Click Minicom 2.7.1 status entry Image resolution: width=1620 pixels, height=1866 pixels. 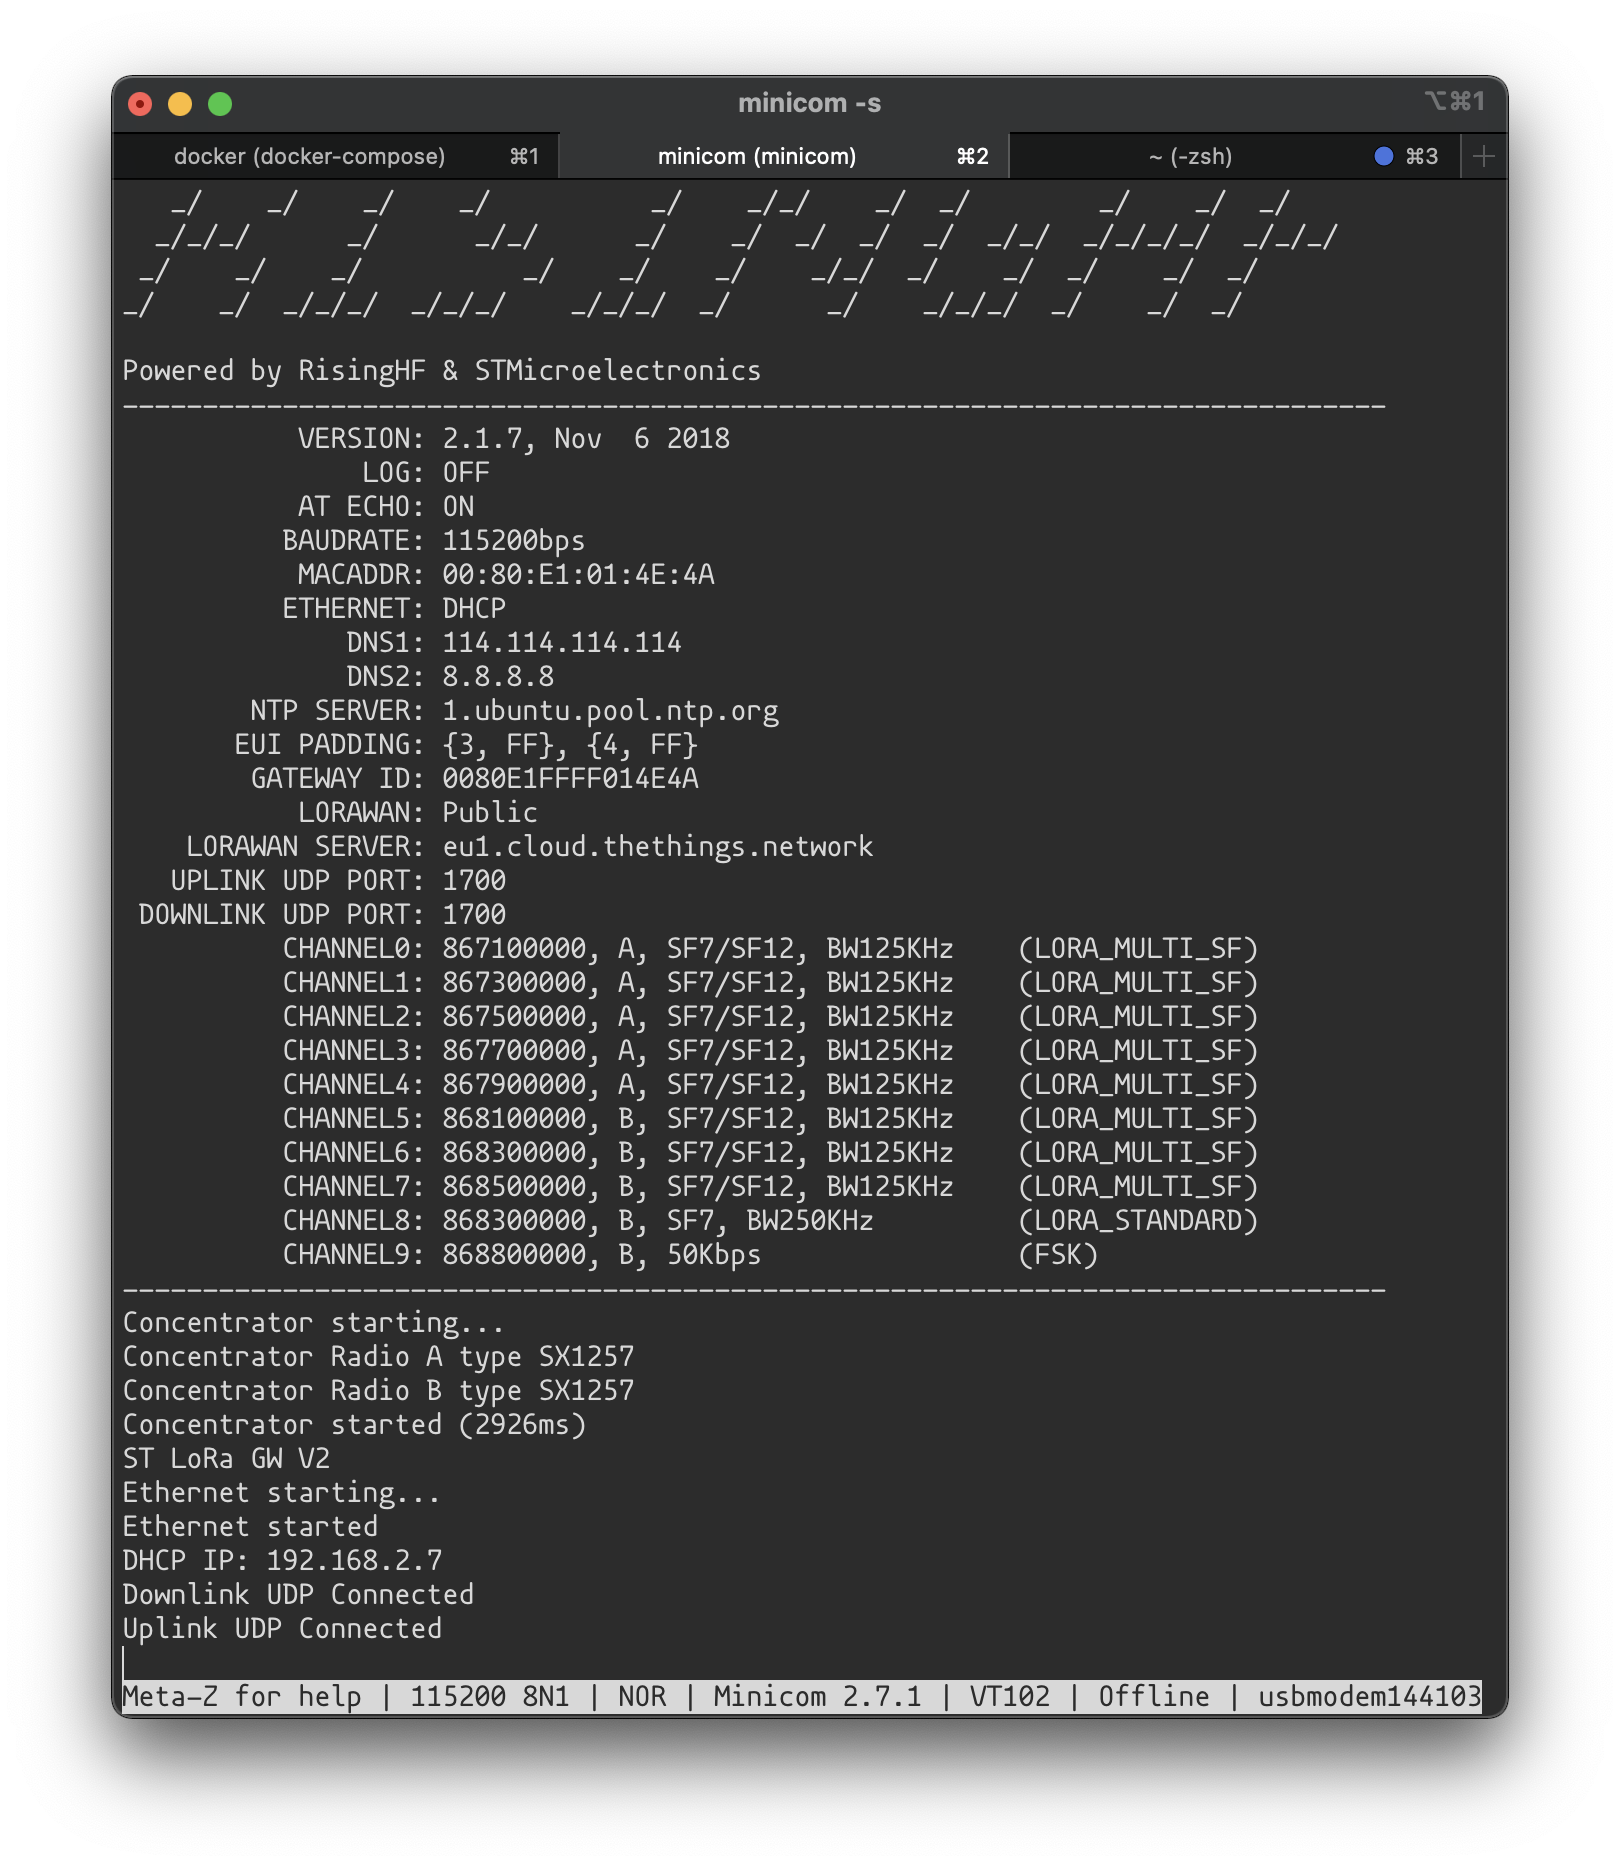coord(818,1697)
